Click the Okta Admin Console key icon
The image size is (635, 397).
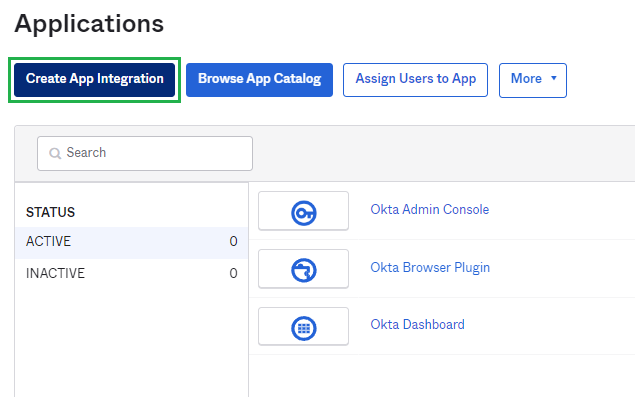pos(303,213)
